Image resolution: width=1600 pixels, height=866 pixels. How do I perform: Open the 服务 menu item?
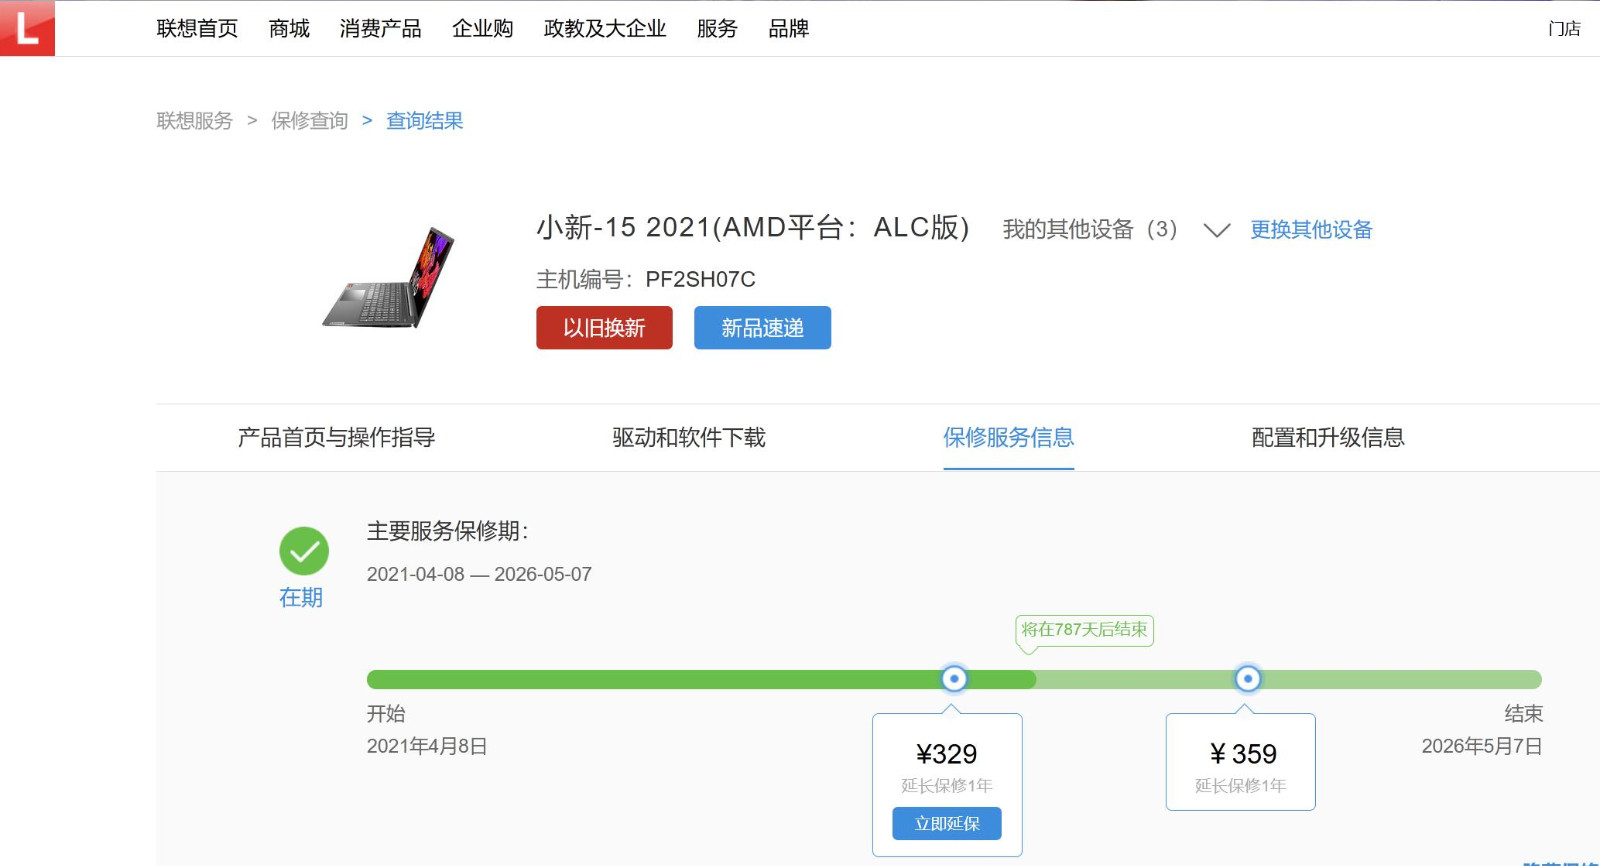tap(717, 29)
